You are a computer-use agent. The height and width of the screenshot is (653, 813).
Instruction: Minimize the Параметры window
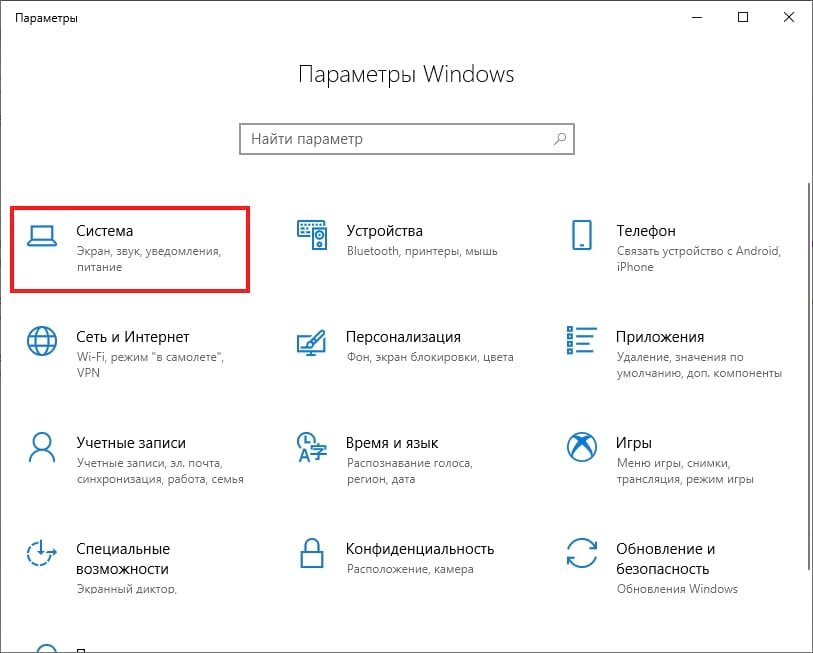tap(697, 17)
